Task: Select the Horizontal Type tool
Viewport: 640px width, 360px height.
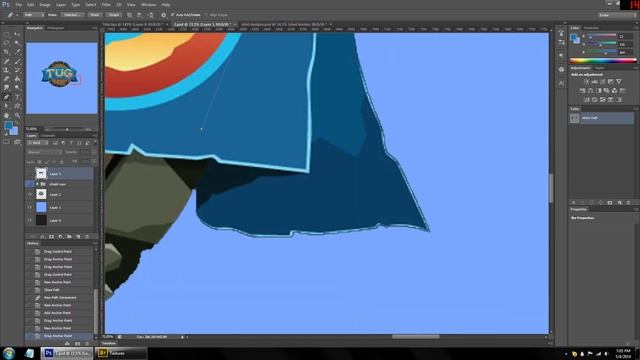Action: click(x=17, y=97)
